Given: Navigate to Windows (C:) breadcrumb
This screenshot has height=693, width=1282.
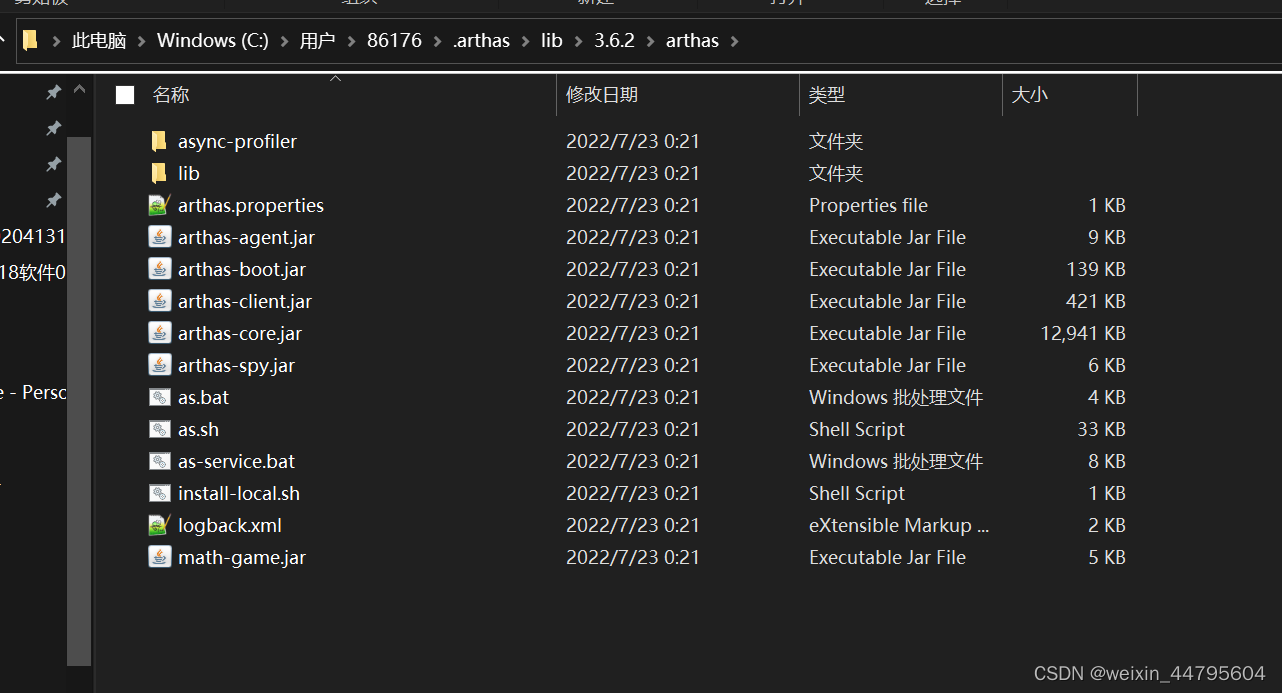Looking at the screenshot, I should [213, 41].
